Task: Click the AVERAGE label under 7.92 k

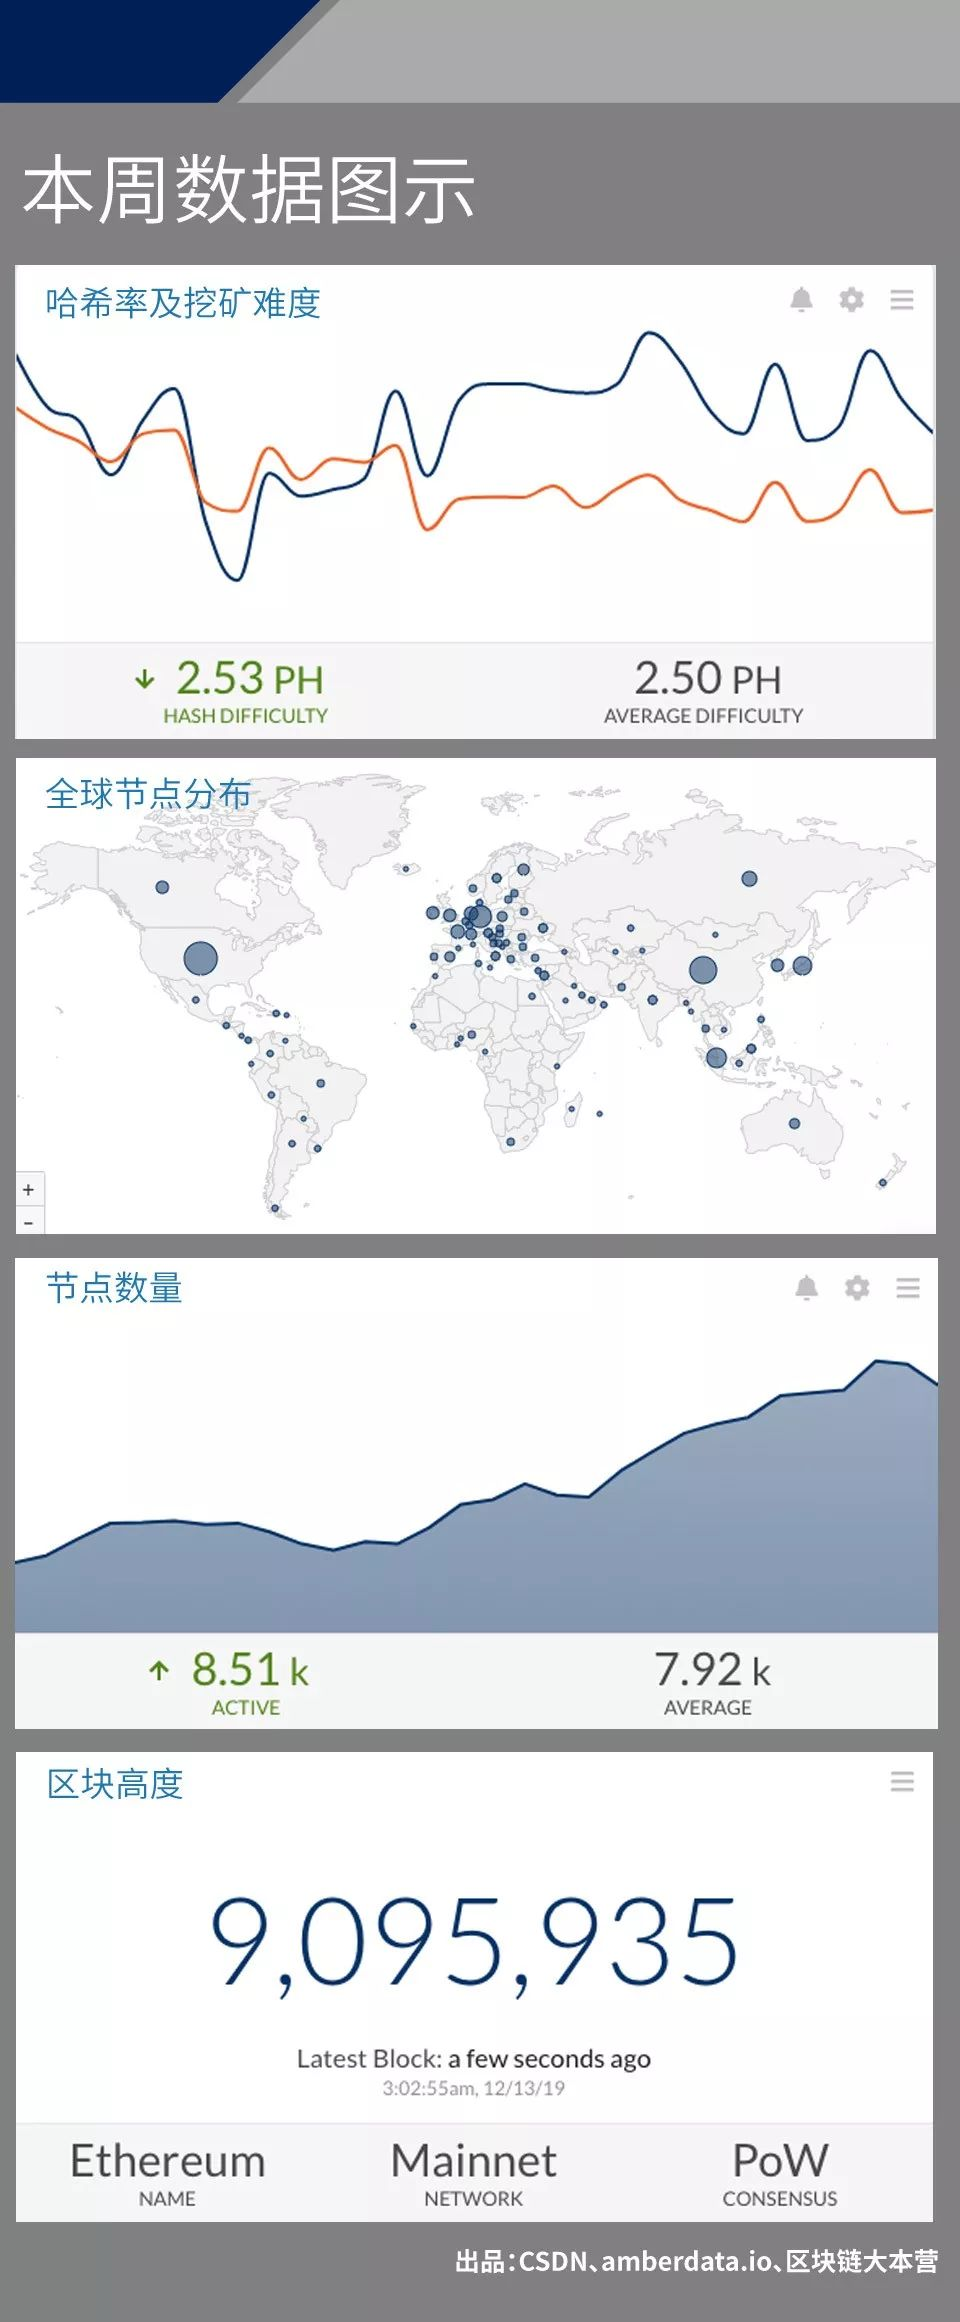Action: coord(708,1708)
